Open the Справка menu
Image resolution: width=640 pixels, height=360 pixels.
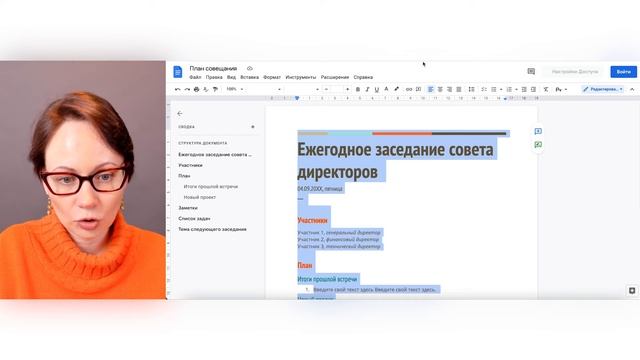coord(363,77)
